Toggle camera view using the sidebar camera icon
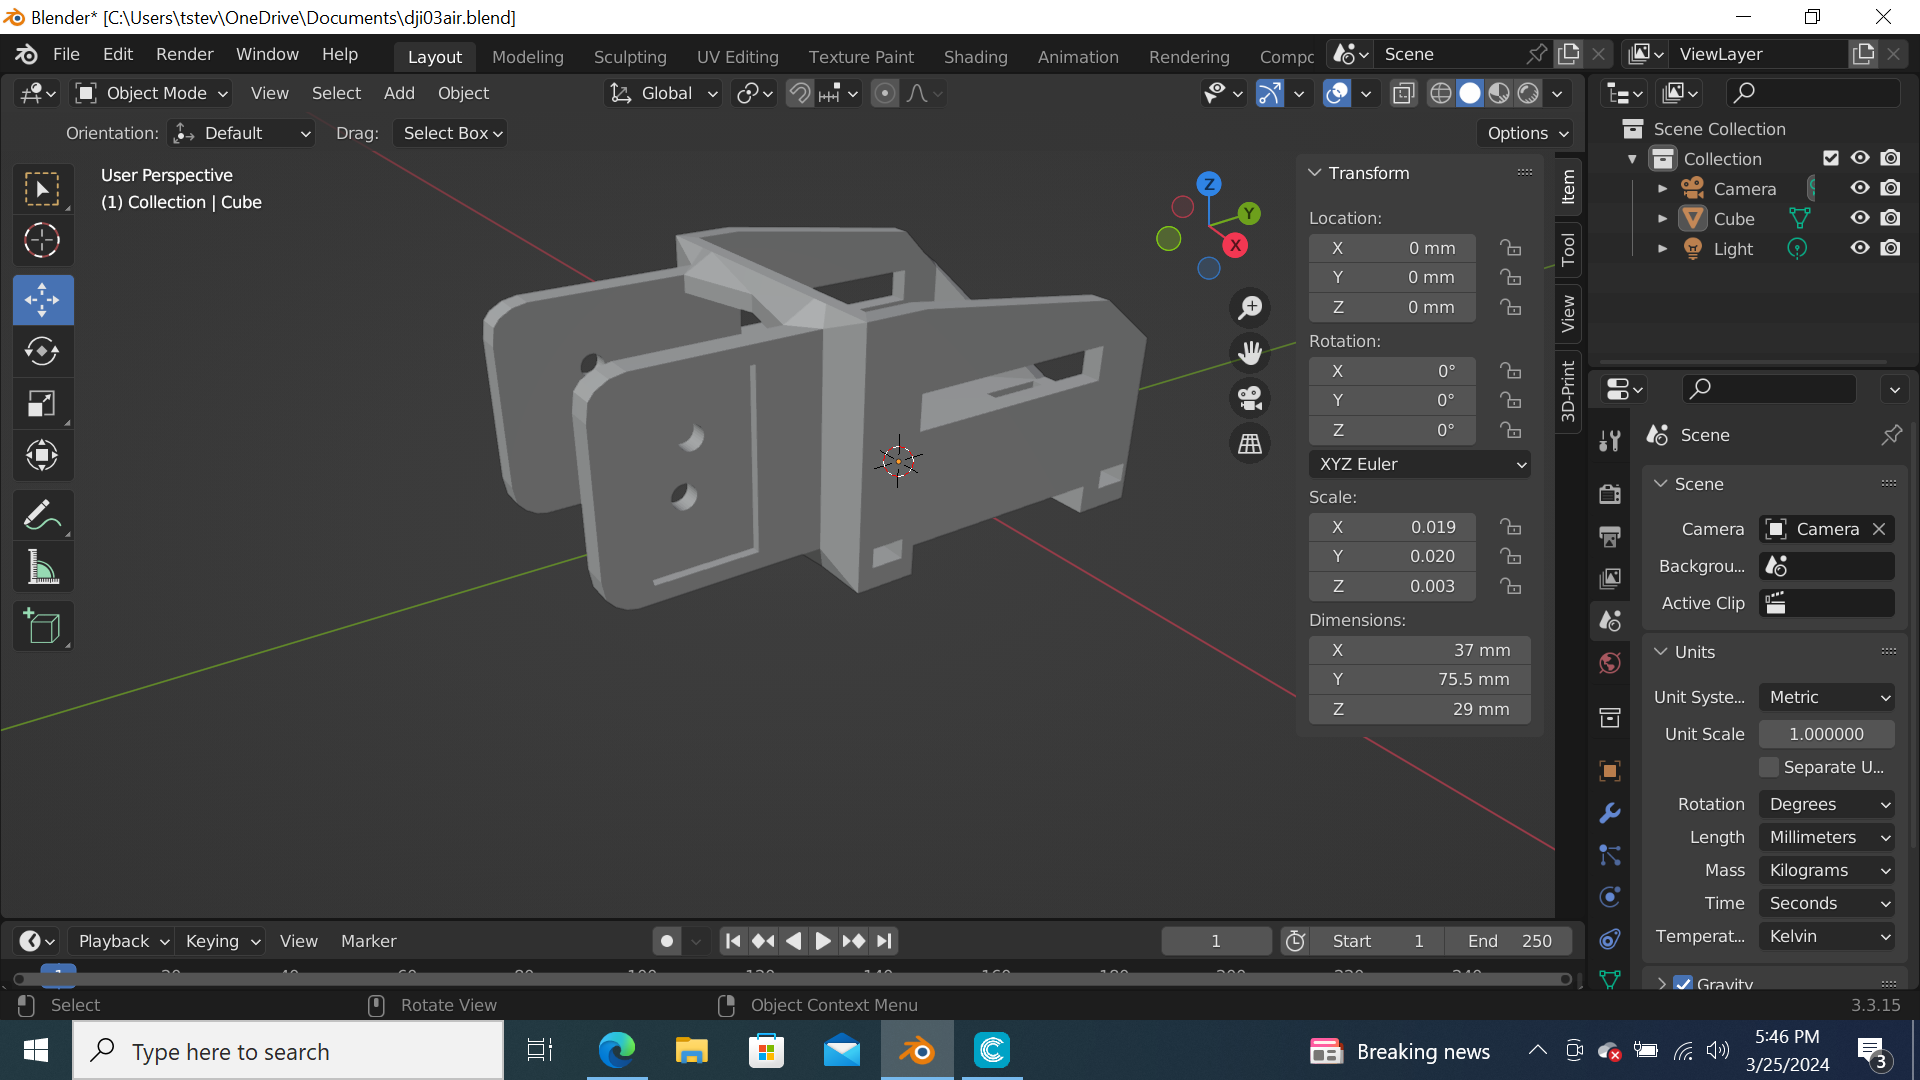Image resolution: width=1920 pixels, height=1080 pixels. (x=1249, y=398)
